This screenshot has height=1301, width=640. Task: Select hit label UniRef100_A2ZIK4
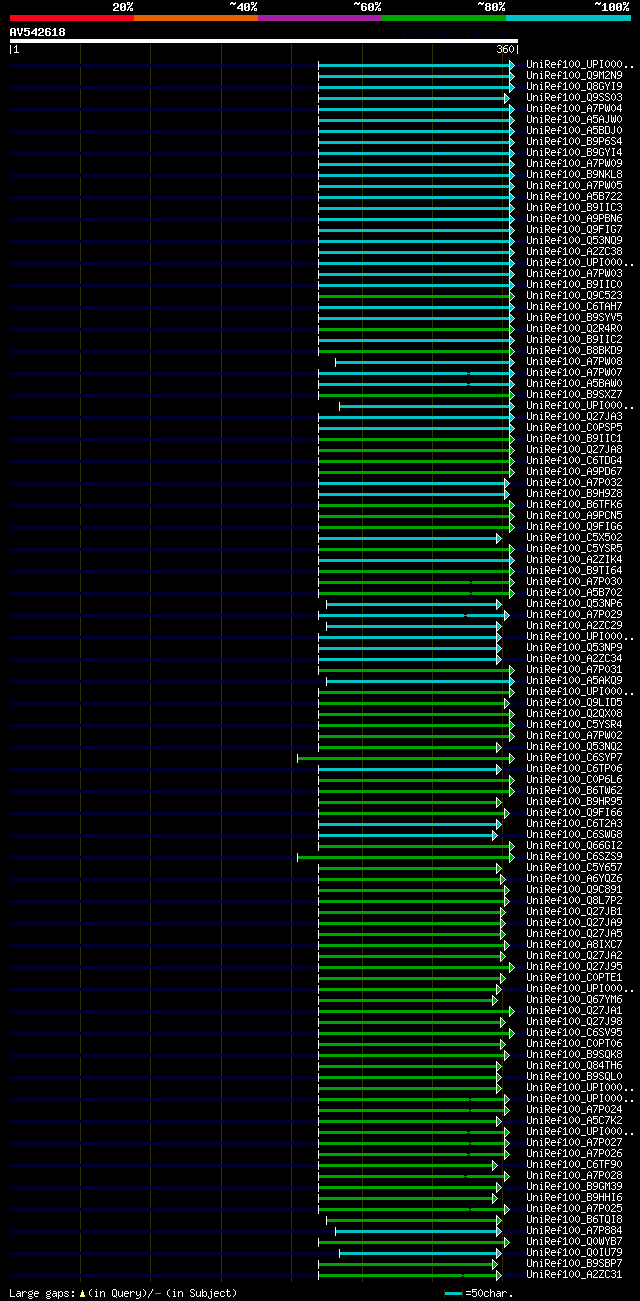(x=574, y=559)
